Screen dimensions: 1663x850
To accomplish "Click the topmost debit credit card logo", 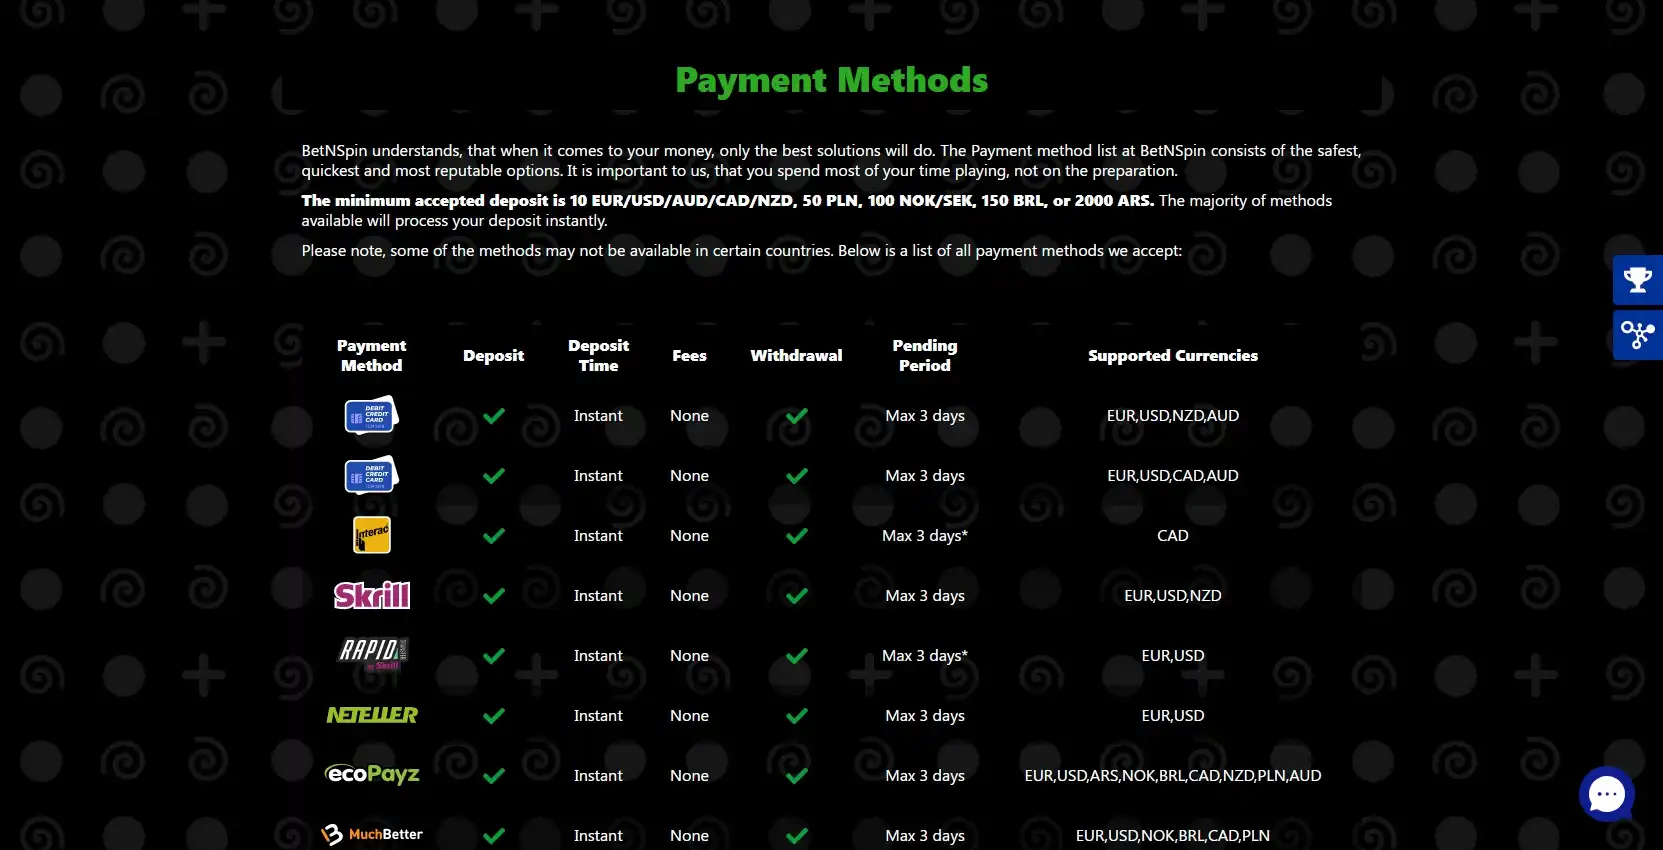I will [x=371, y=415].
